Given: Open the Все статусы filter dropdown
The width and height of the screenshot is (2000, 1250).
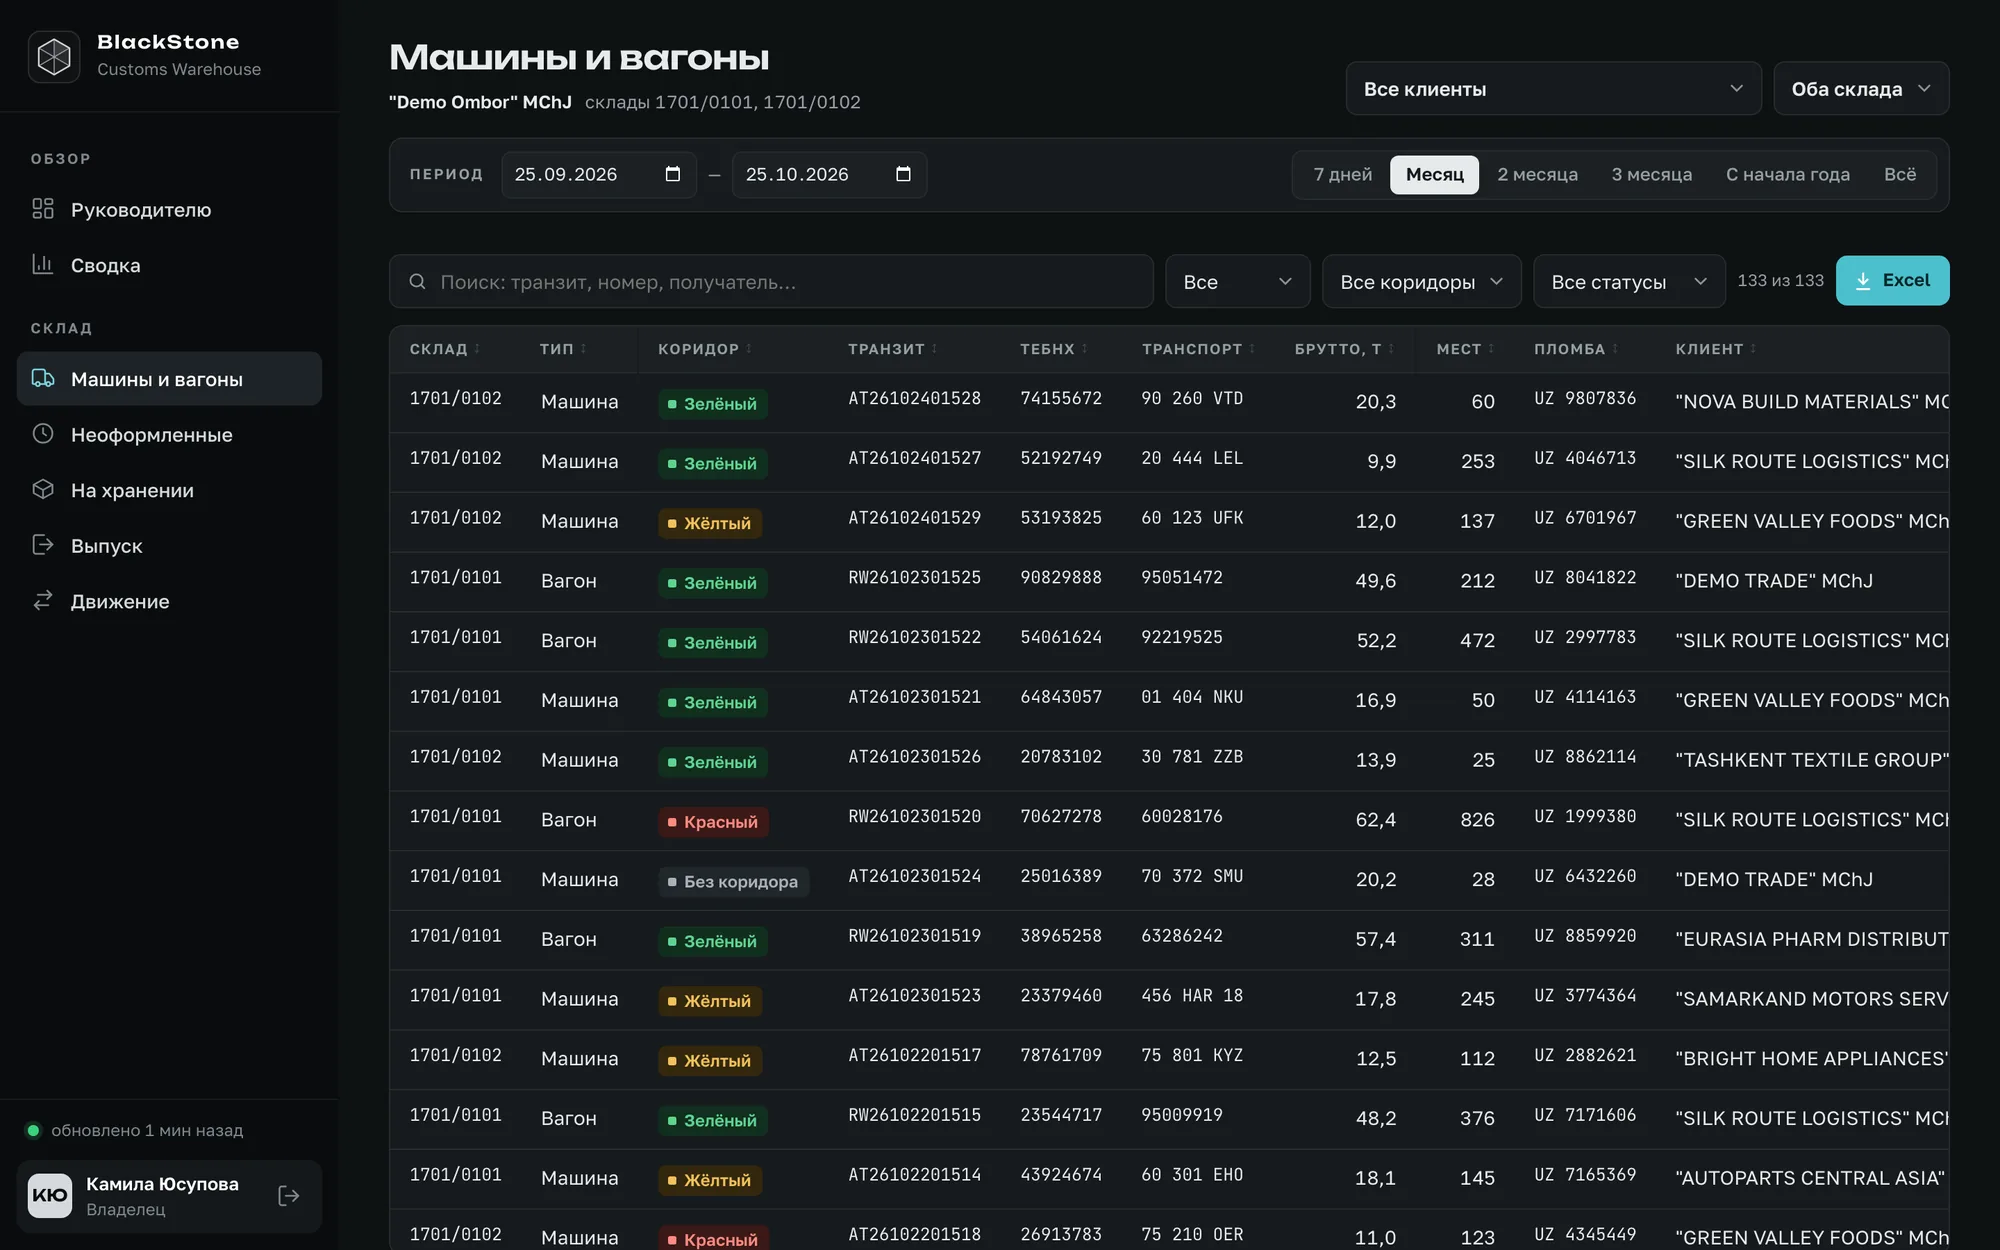Looking at the screenshot, I should pos(1629,282).
